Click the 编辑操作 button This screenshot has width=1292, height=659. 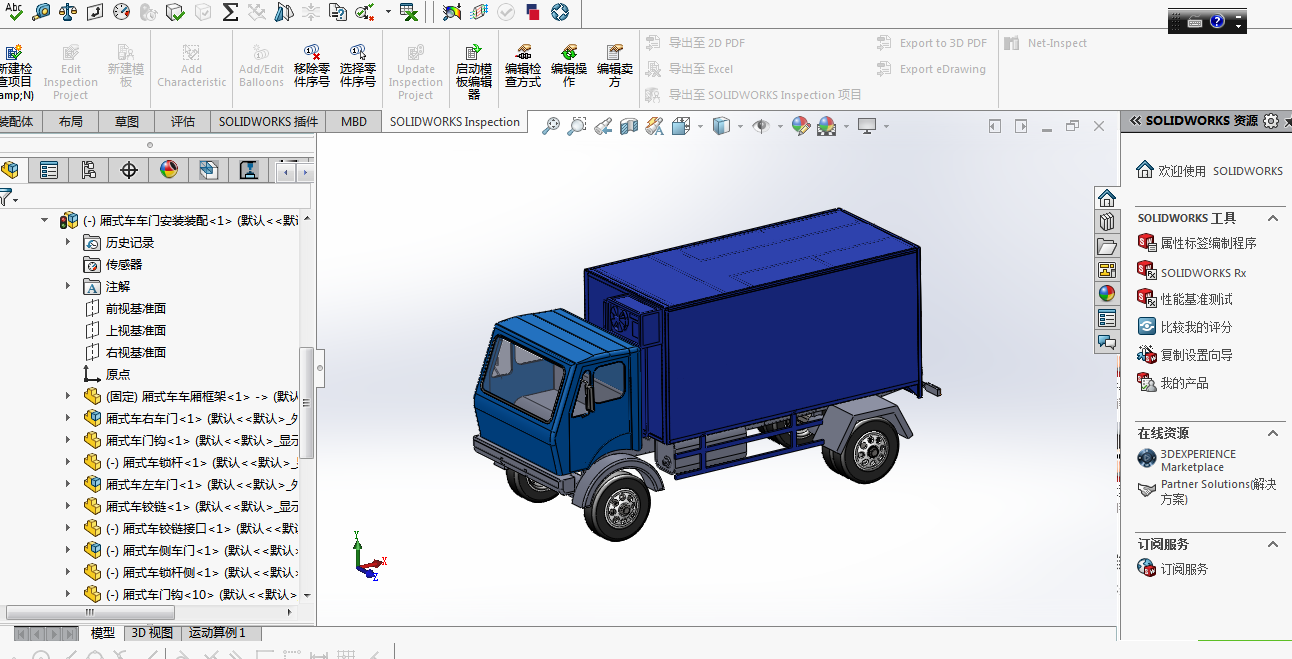(569, 66)
